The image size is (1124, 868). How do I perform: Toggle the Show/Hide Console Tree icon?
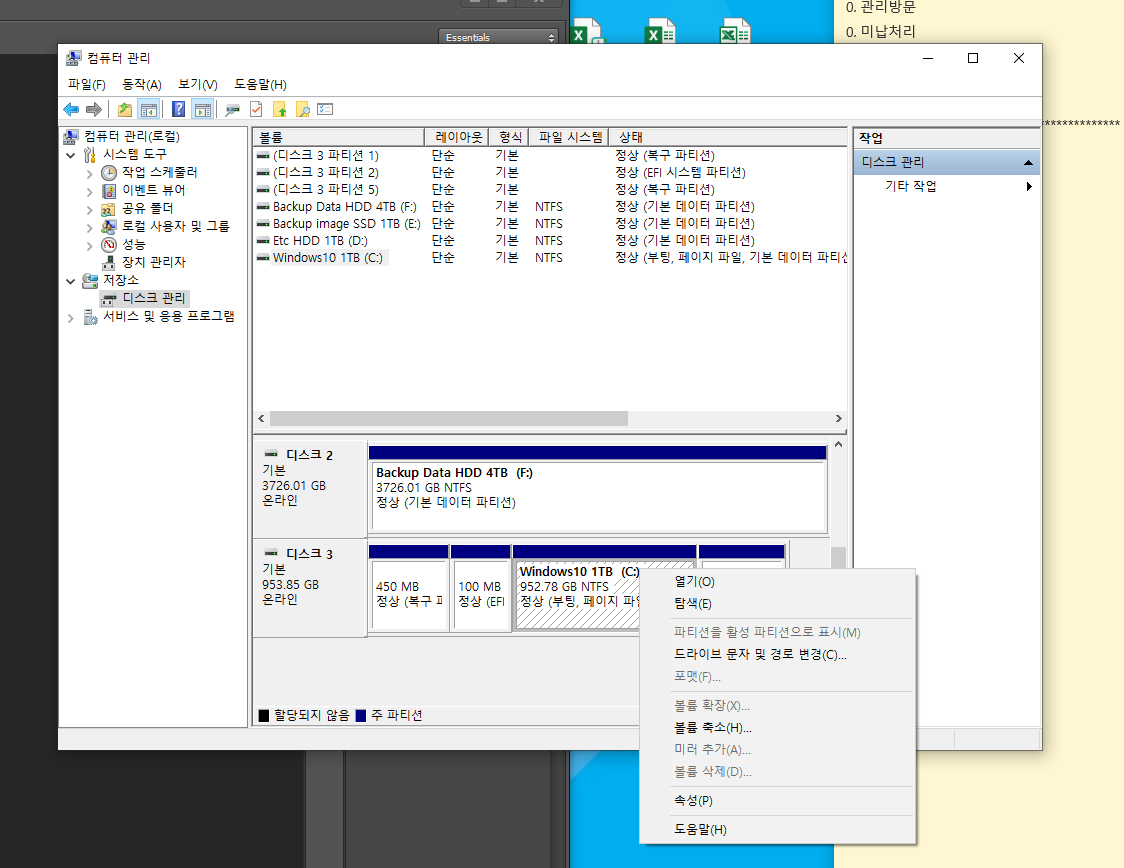(148, 110)
